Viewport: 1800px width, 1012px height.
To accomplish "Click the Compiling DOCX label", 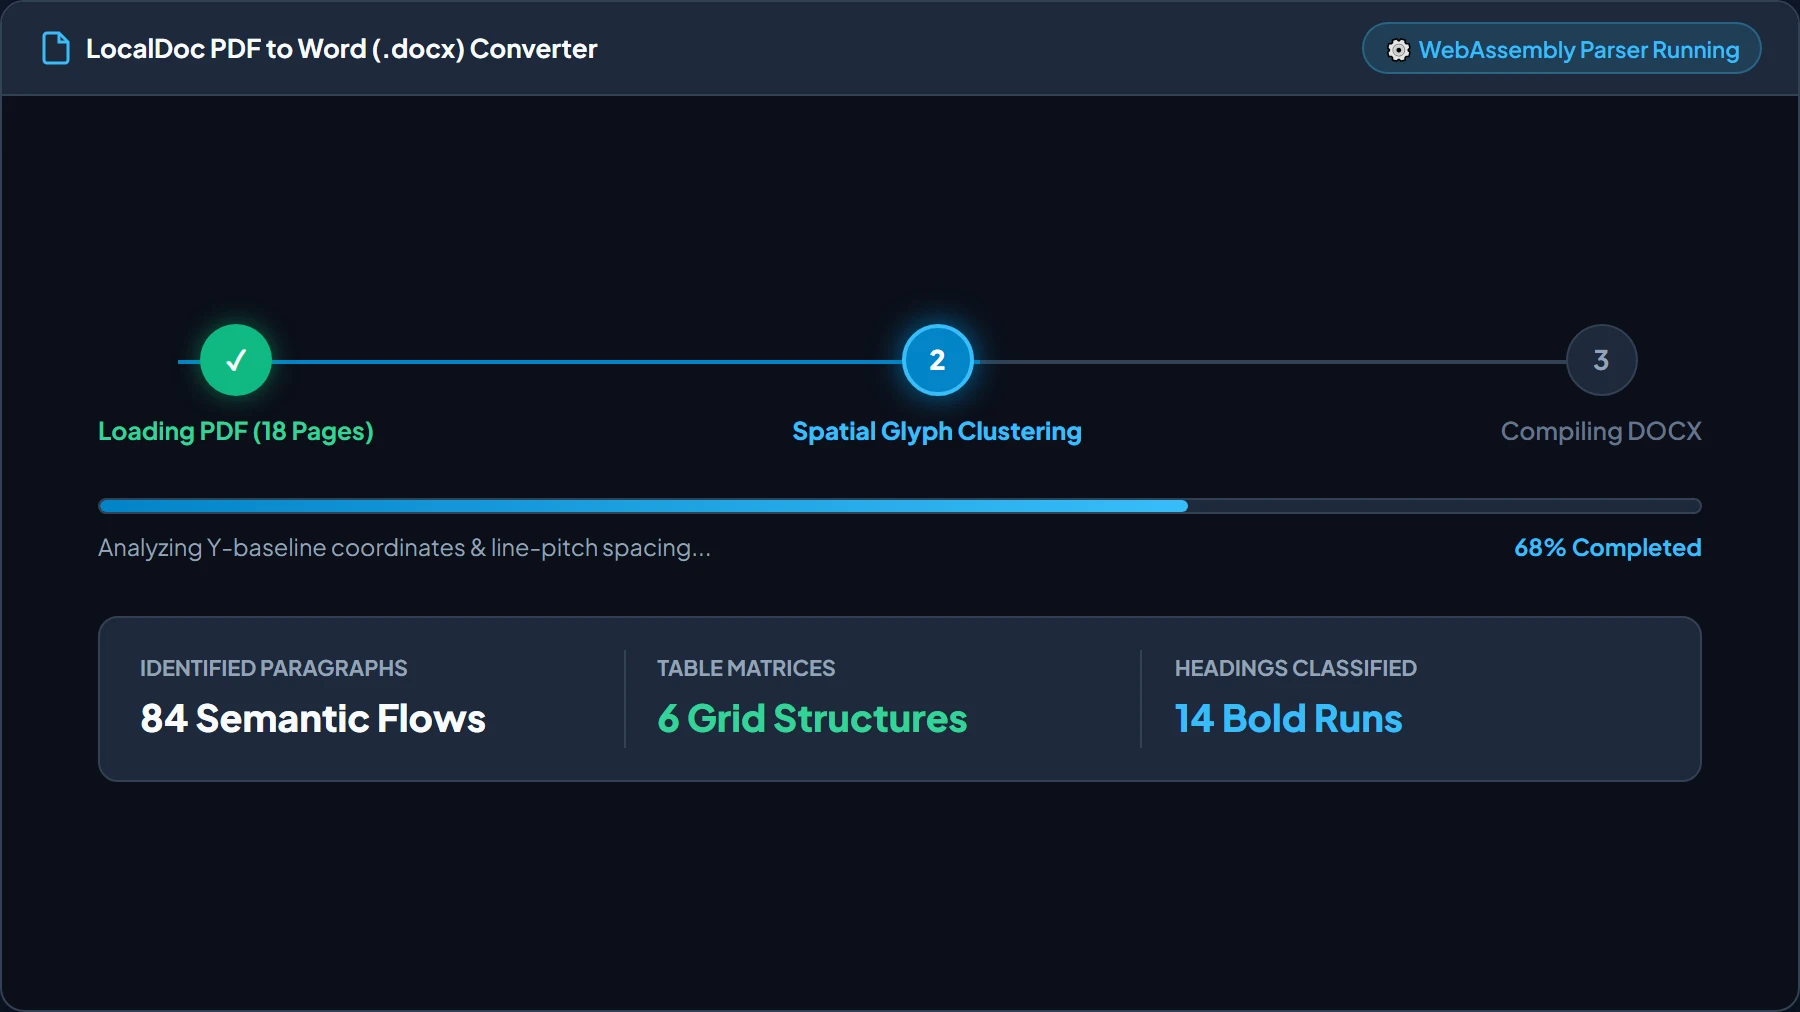I will coord(1601,431).
